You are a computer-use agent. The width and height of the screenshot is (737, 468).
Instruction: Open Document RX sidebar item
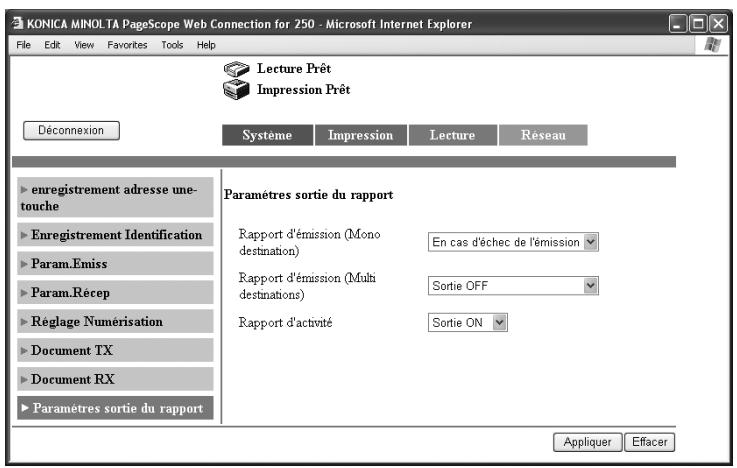(115, 379)
